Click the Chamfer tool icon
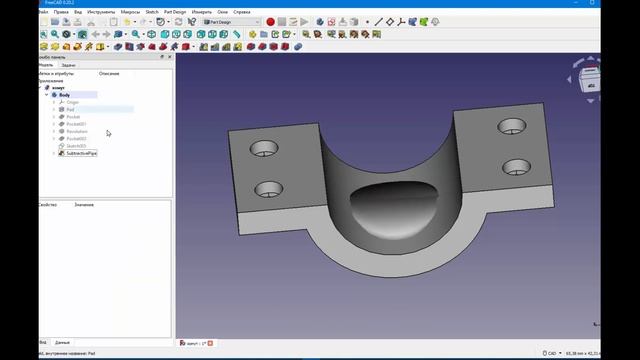The image size is (640, 360). coord(262,47)
